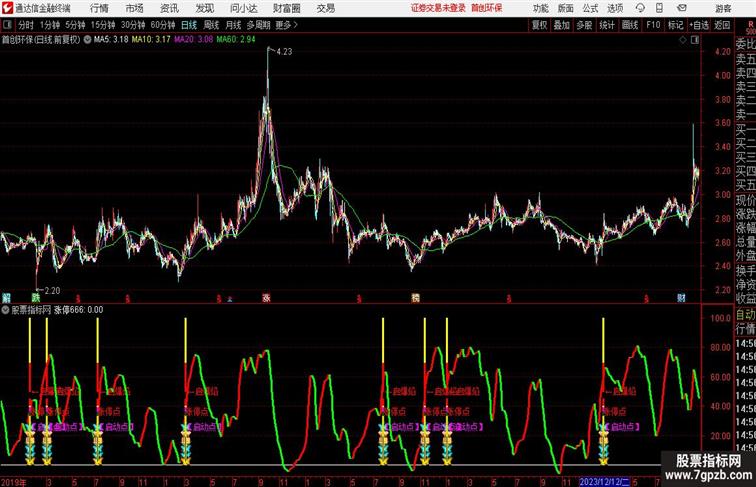Click the green 跌 event marker
Screen dimensions: 756x487
tap(36, 298)
